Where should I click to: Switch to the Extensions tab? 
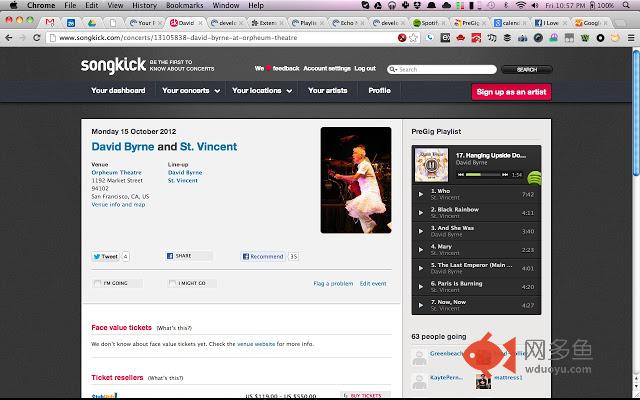click(x=267, y=23)
